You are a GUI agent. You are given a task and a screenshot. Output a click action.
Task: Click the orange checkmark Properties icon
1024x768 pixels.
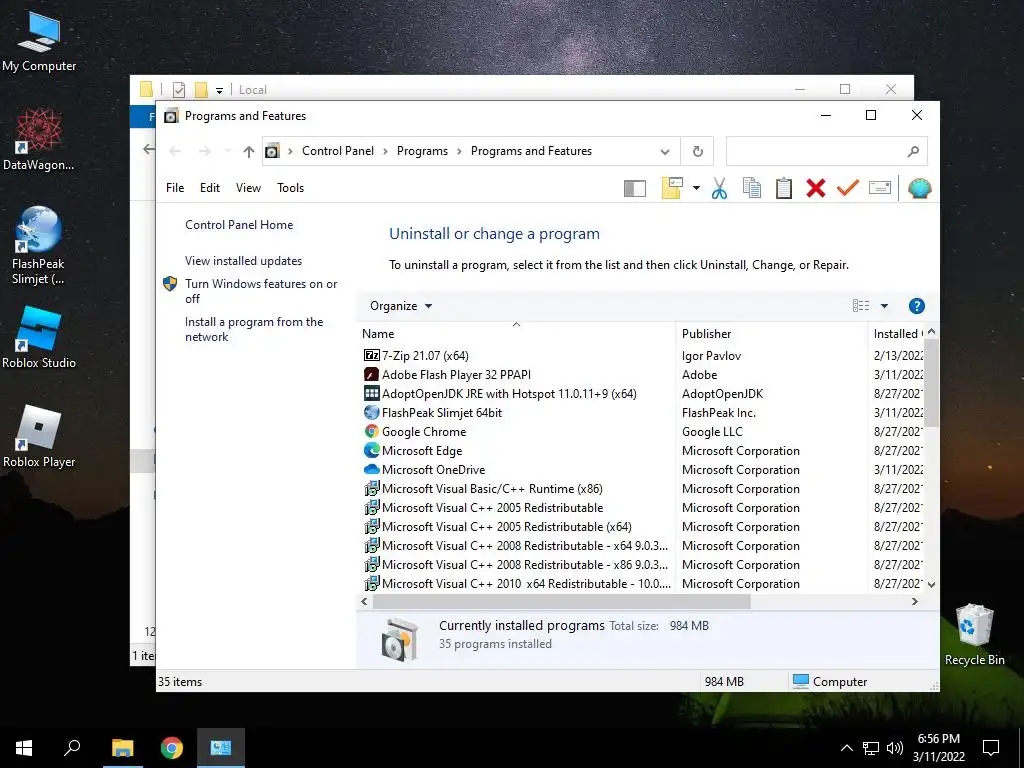point(848,189)
